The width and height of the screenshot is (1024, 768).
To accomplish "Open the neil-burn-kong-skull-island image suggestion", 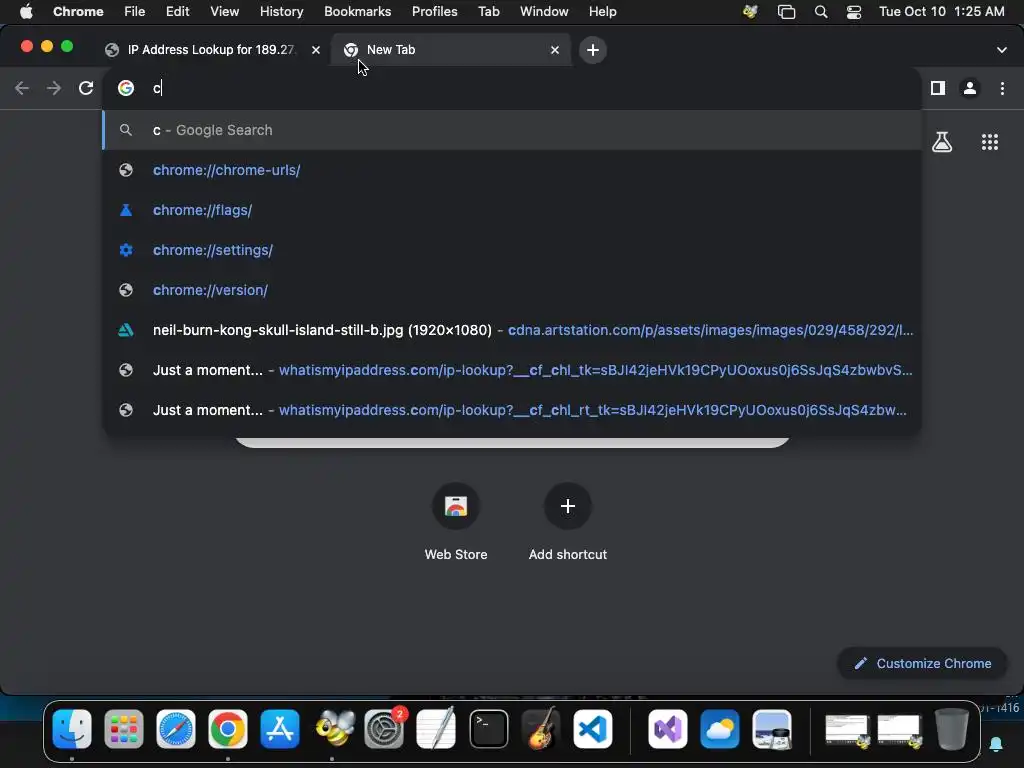I will tap(512, 330).
